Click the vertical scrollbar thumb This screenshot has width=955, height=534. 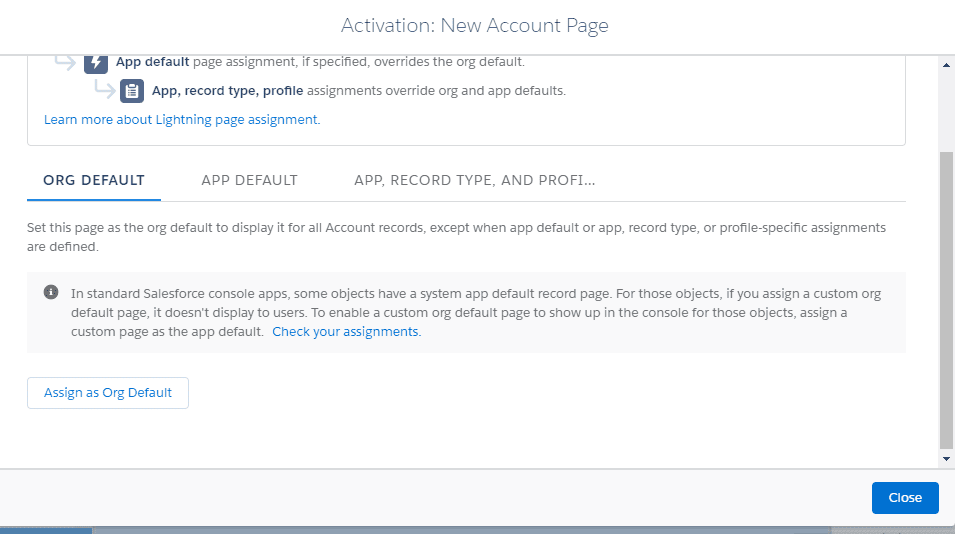coord(946,300)
